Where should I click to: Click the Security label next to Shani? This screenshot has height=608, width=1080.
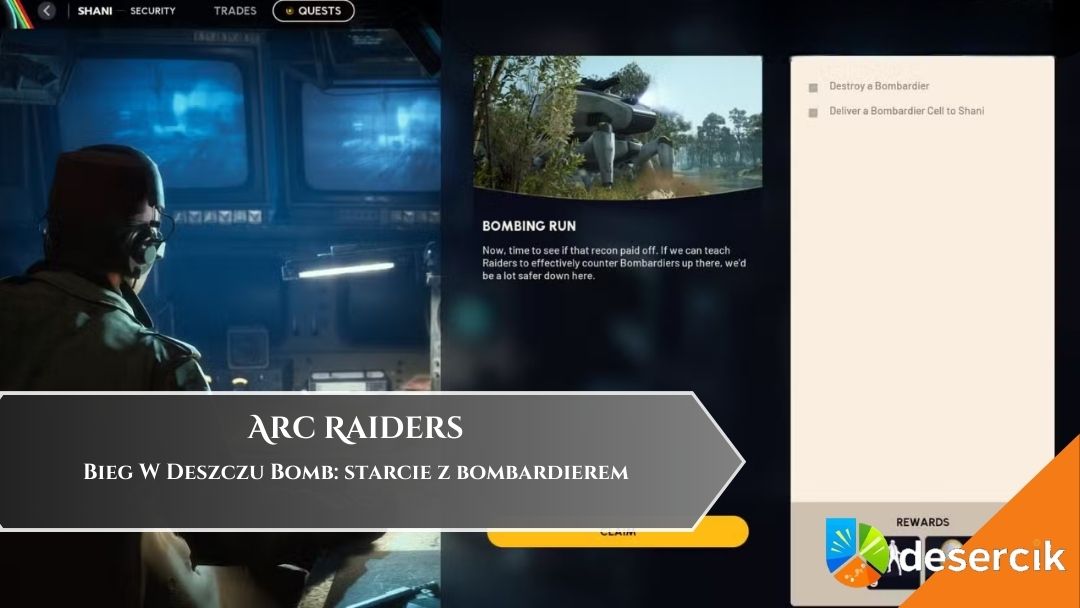coord(152,11)
